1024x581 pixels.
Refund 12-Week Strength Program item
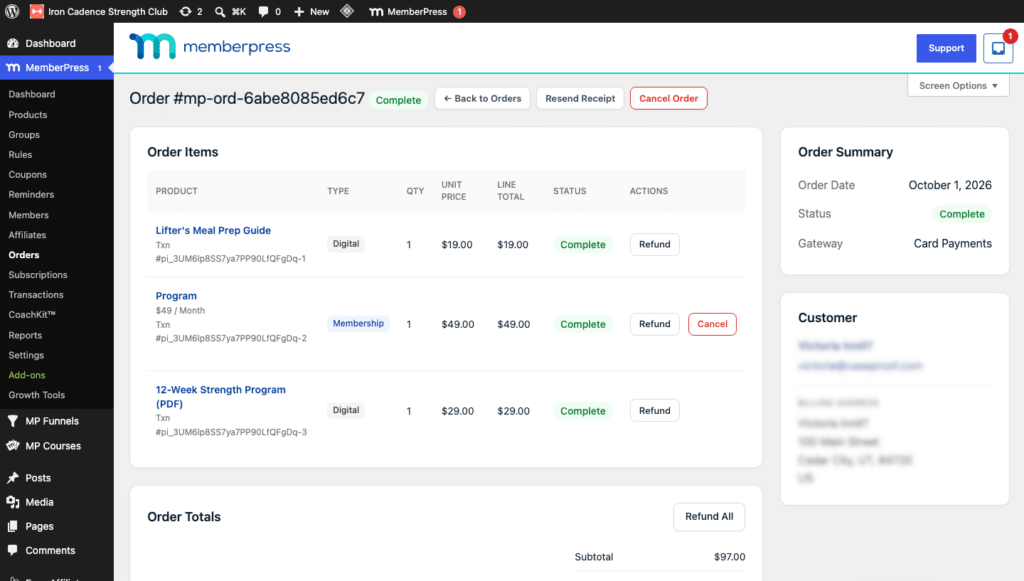(654, 411)
